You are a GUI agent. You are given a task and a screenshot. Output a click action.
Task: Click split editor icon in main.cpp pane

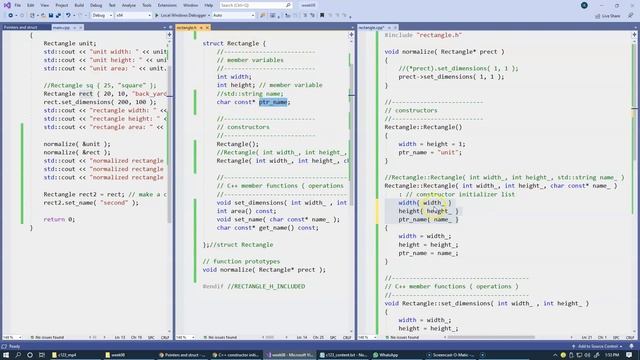pos(169,35)
